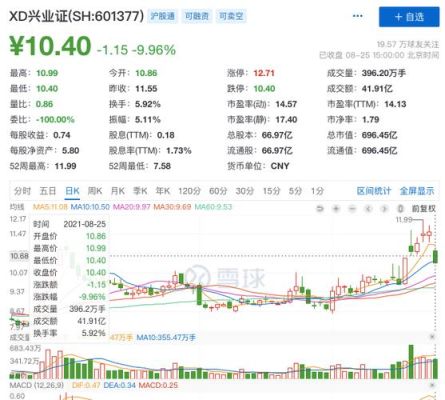This screenshot has height=400, width=445.
Task: Move chart left with the left arrow icon
Action: point(368,209)
